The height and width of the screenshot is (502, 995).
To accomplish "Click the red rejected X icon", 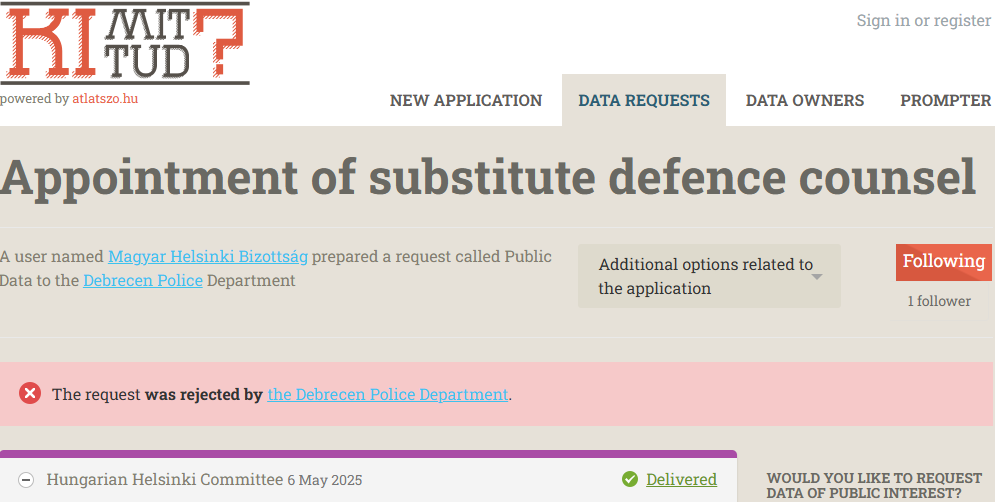I will coord(30,393).
